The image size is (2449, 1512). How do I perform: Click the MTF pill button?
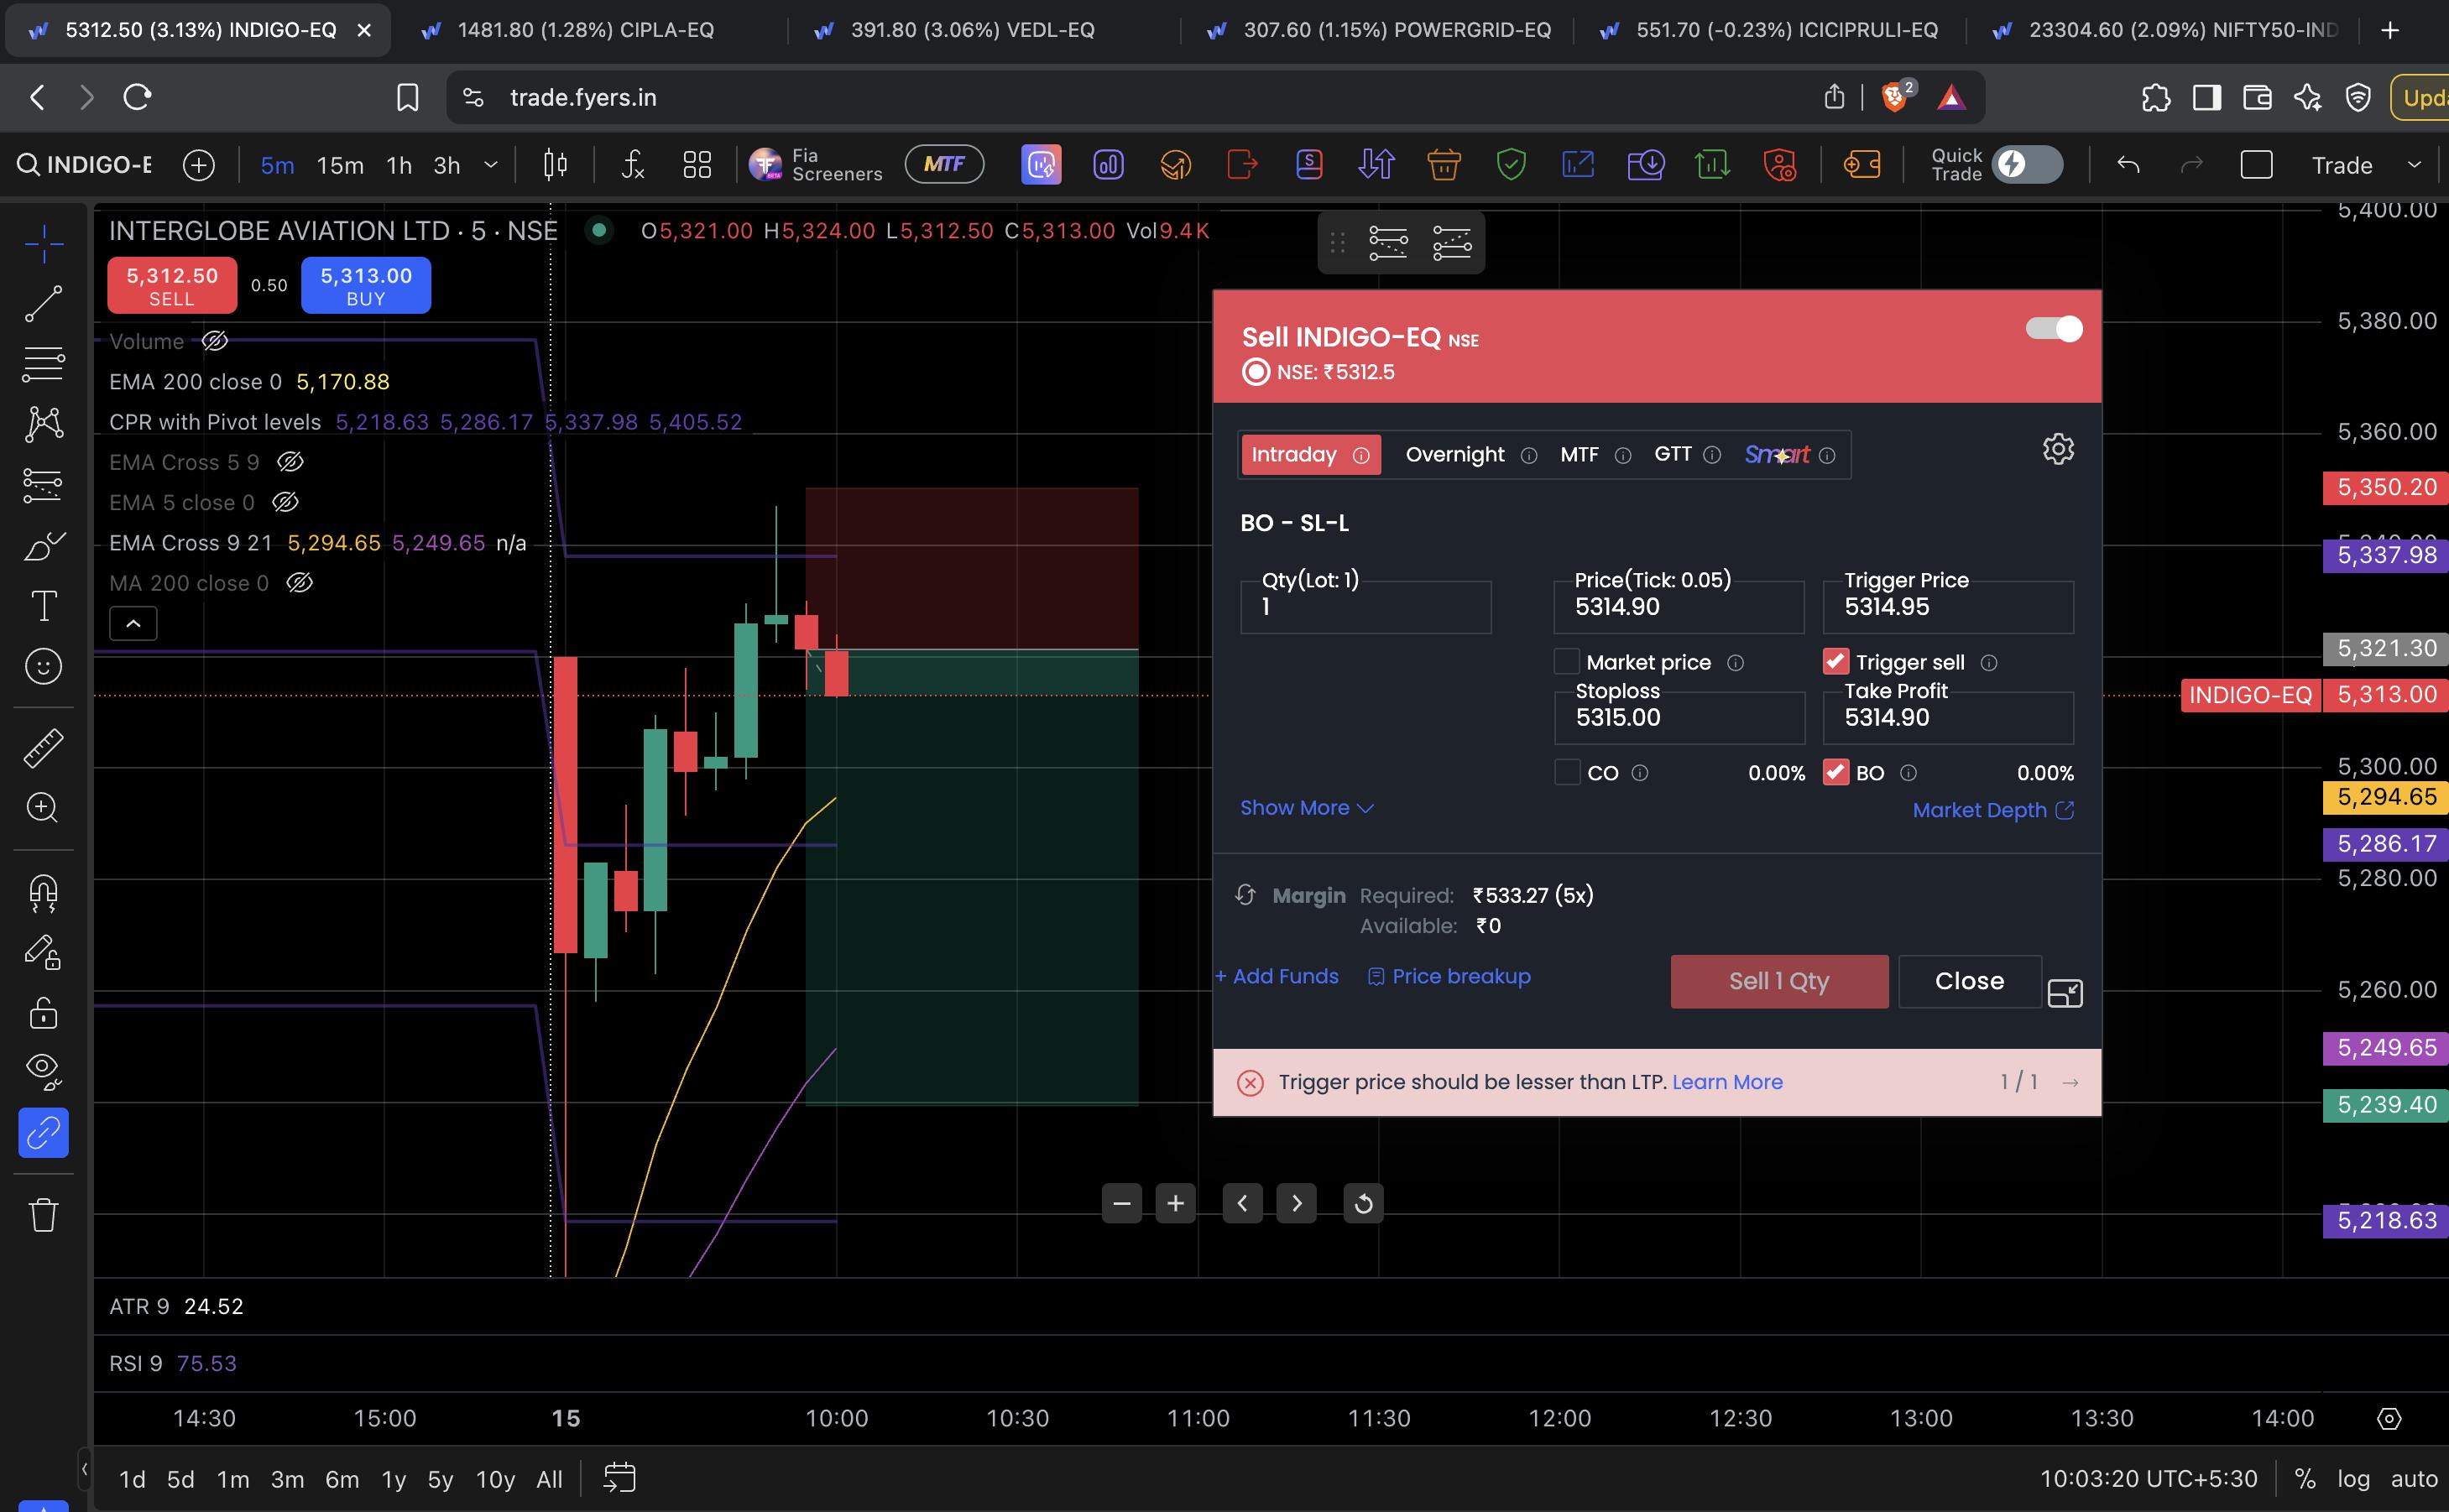point(944,164)
